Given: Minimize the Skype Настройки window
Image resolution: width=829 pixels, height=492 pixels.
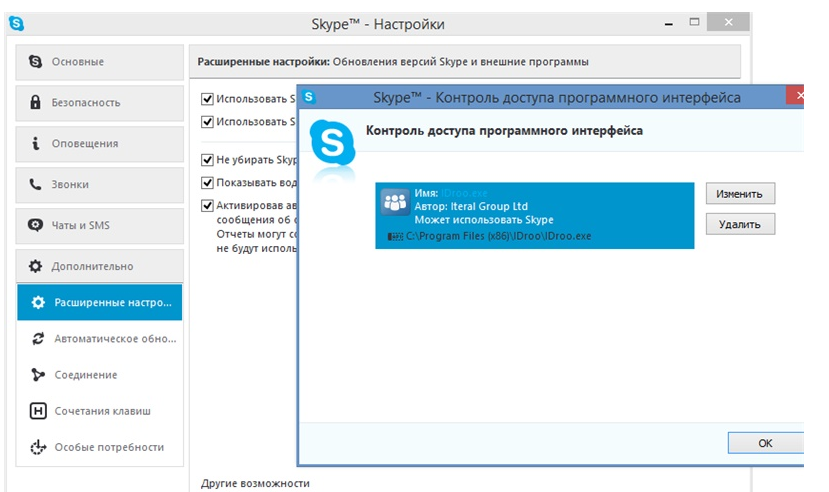Looking at the screenshot, I should tap(669, 24).
